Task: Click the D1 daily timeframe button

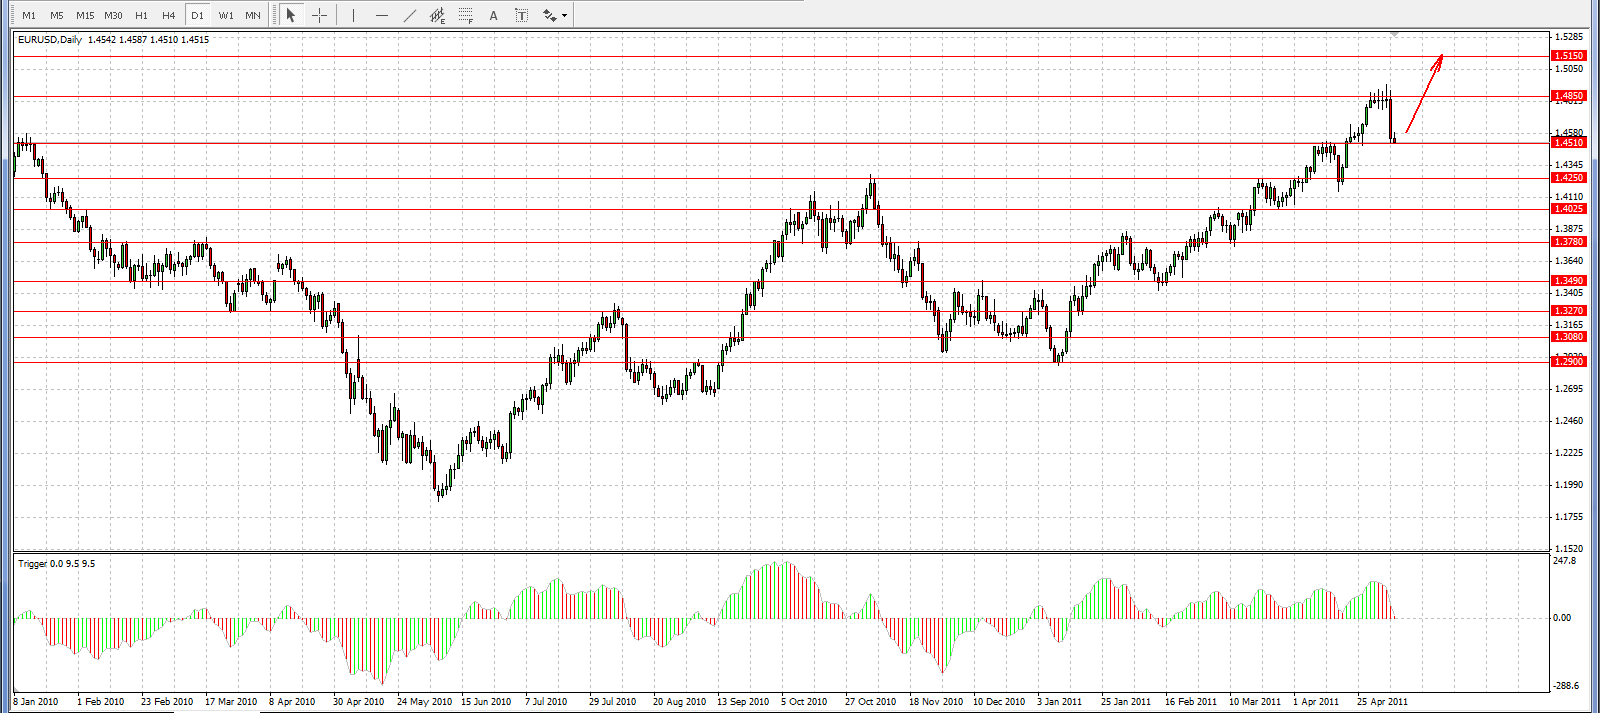Action: point(197,15)
